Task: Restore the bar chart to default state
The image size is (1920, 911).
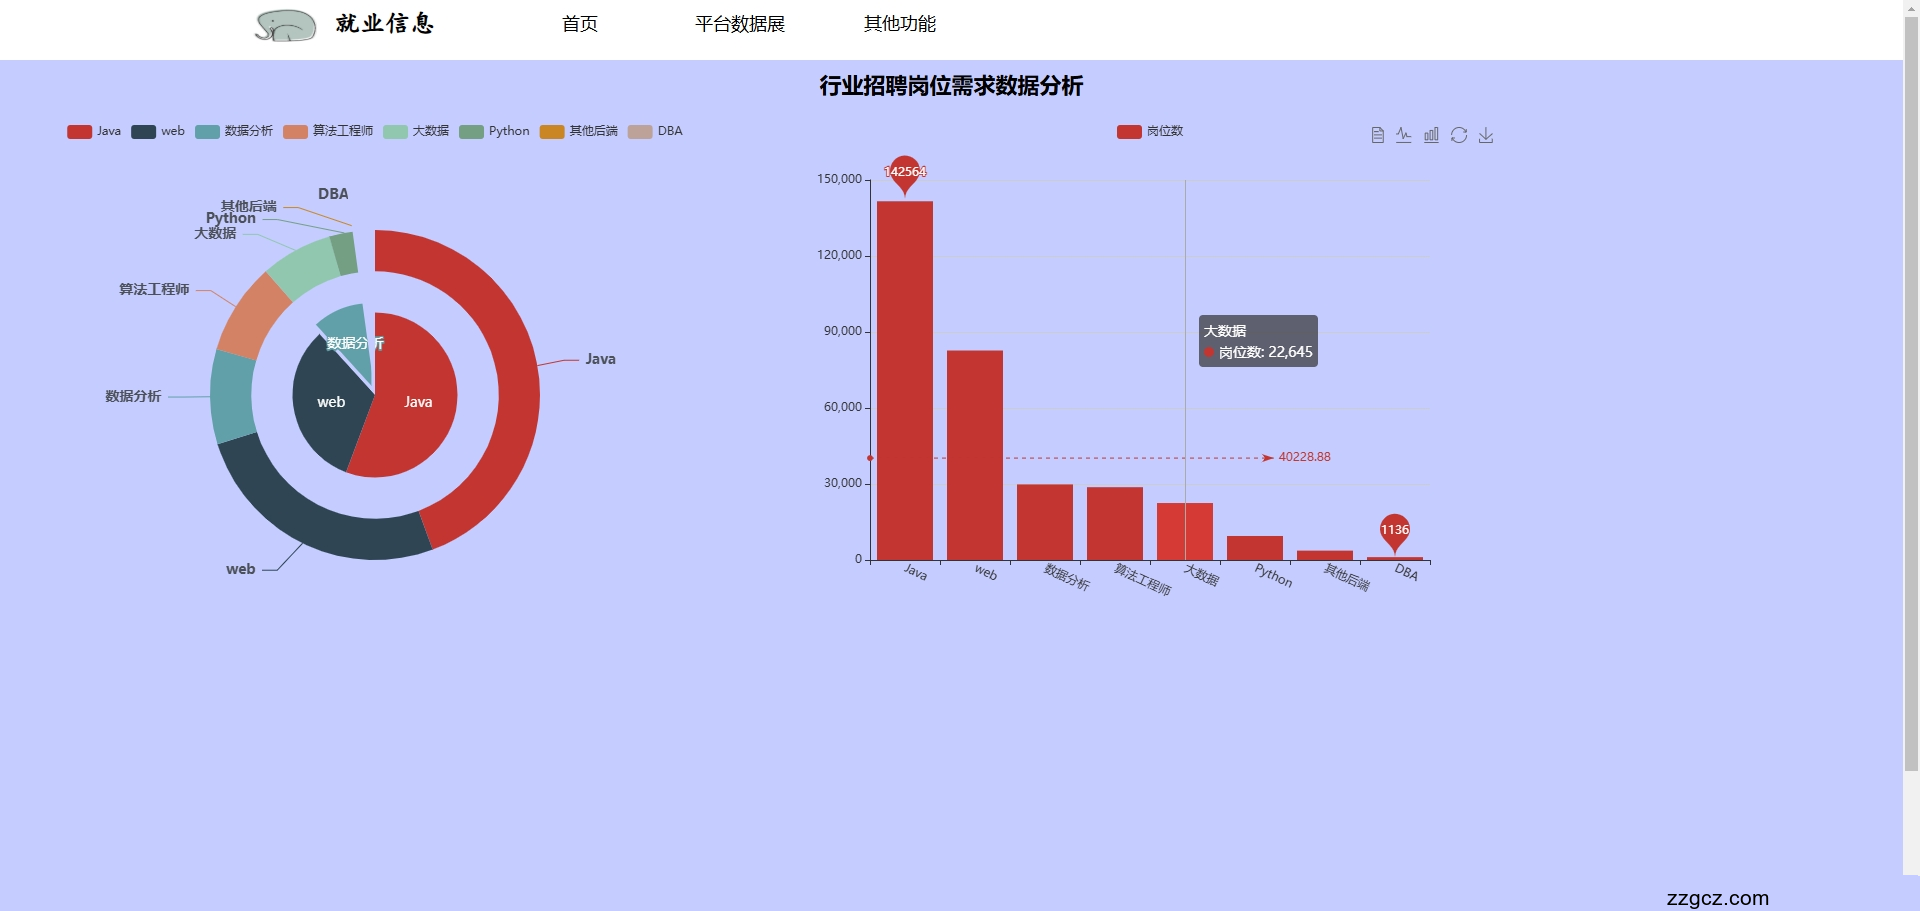Action: [x=1460, y=135]
